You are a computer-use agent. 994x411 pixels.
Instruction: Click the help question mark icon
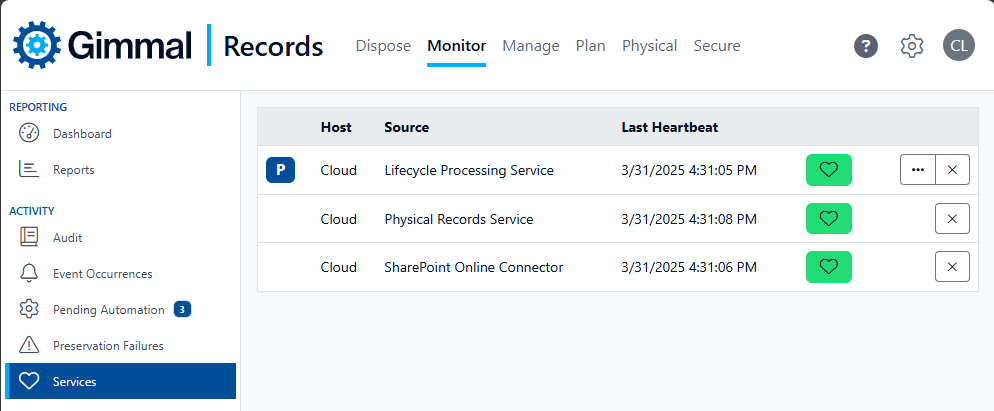(866, 46)
